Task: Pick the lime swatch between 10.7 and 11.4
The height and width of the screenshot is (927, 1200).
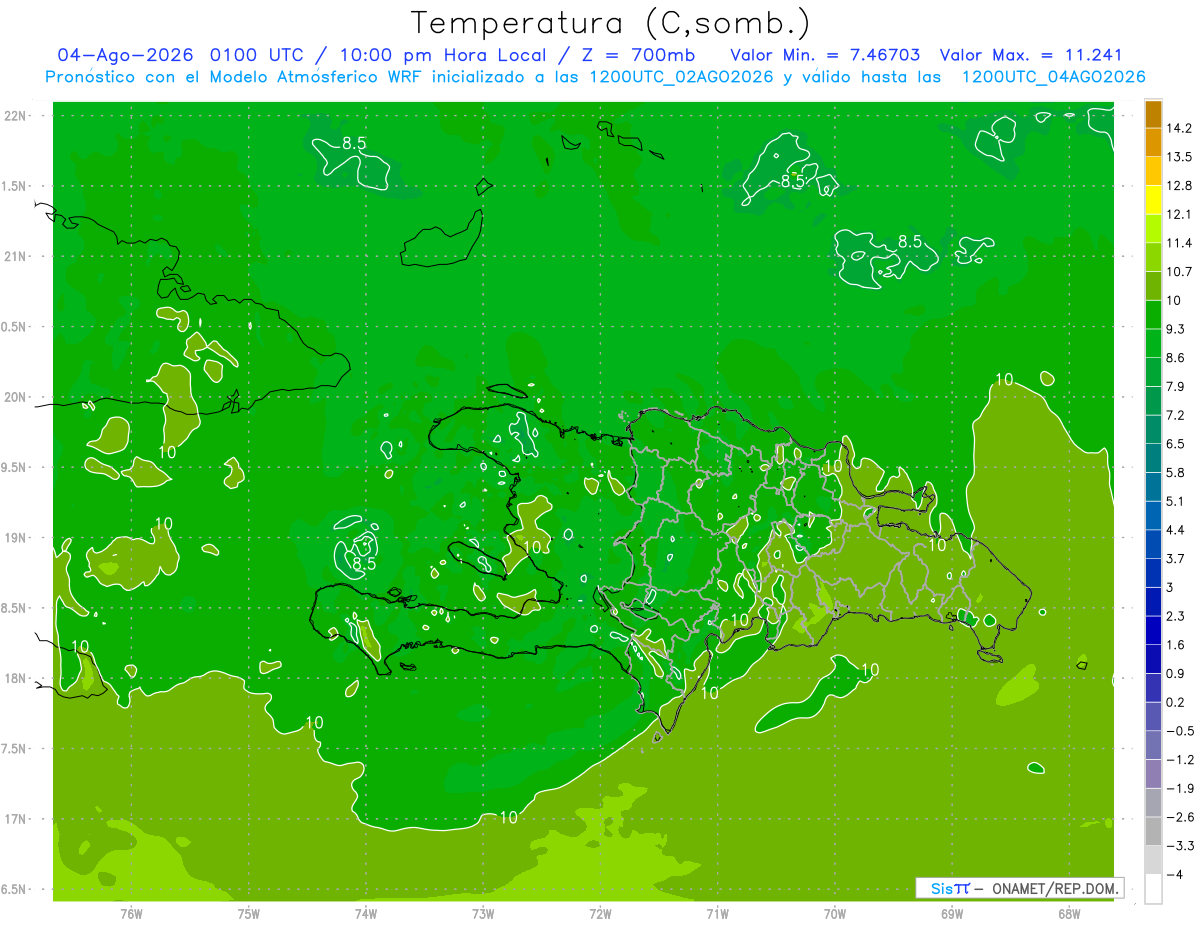Action: [1153, 257]
